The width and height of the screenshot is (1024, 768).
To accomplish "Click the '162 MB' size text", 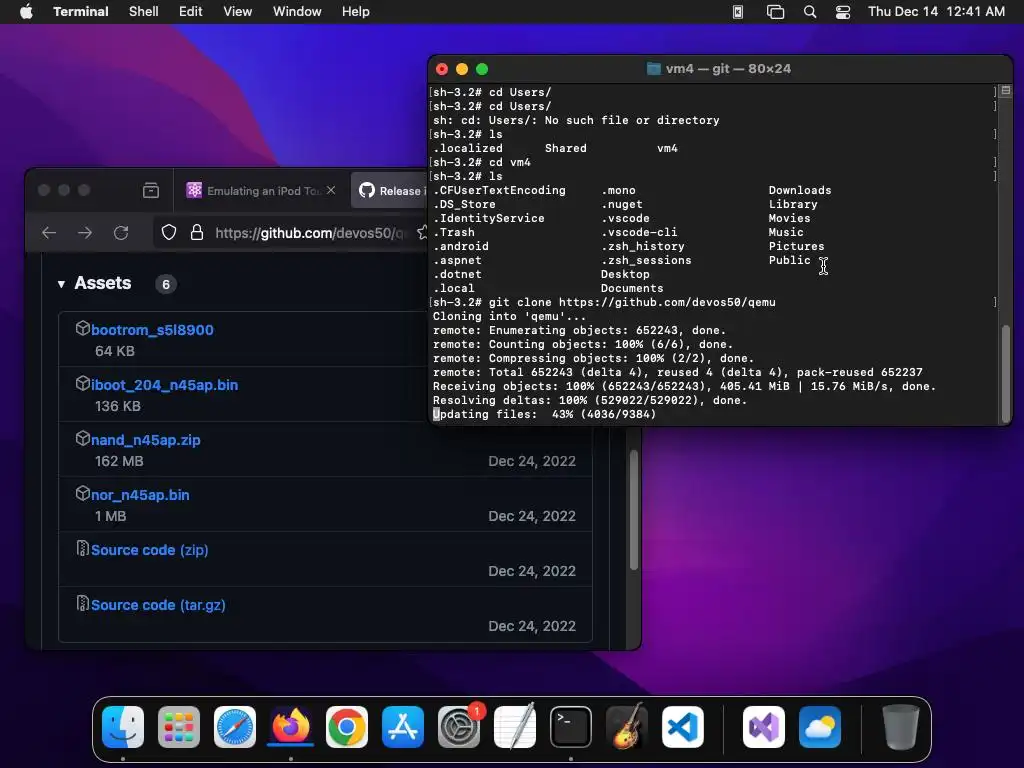I will tap(119, 461).
